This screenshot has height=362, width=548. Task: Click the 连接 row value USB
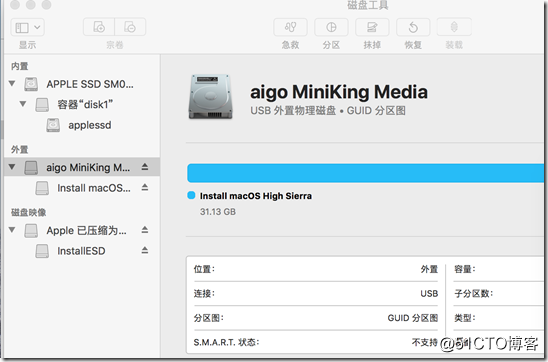click(x=429, y=294)
